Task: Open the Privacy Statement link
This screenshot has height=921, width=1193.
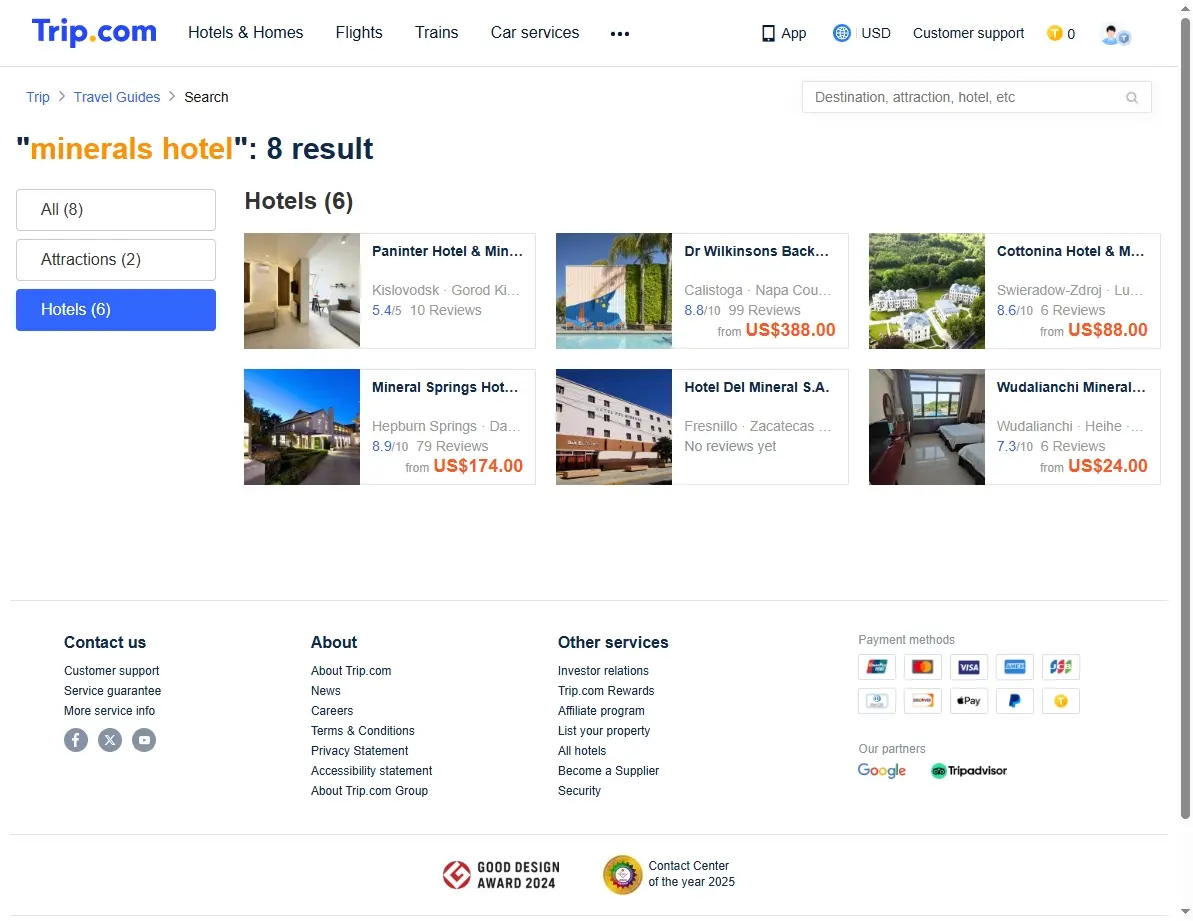Action: 359,751
